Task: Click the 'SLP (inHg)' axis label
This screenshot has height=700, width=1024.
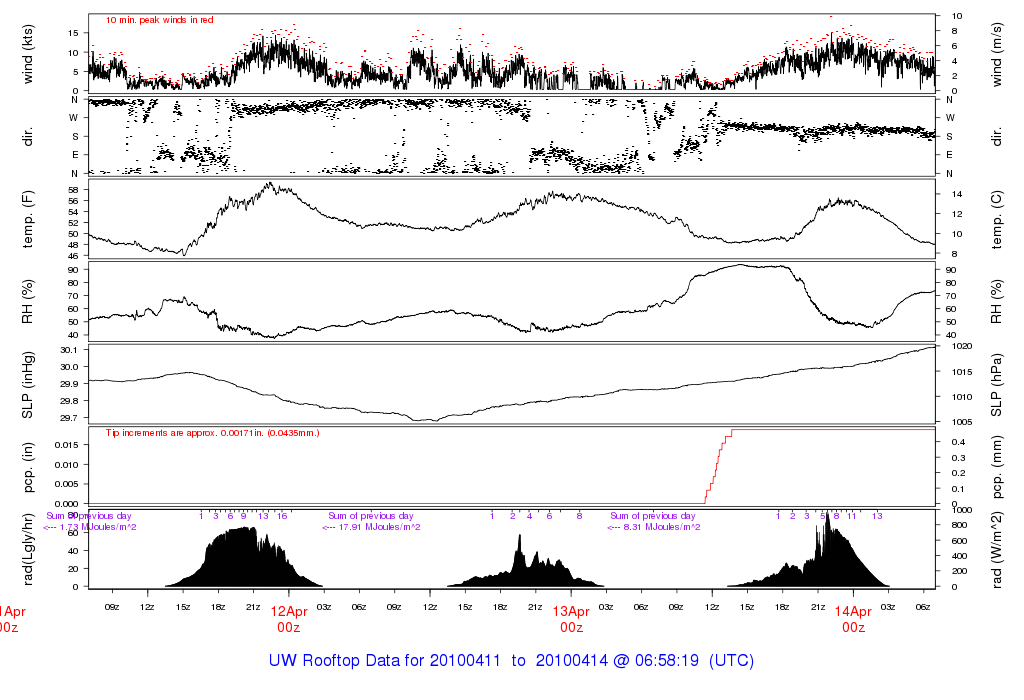Action: [x=27, y=385]
